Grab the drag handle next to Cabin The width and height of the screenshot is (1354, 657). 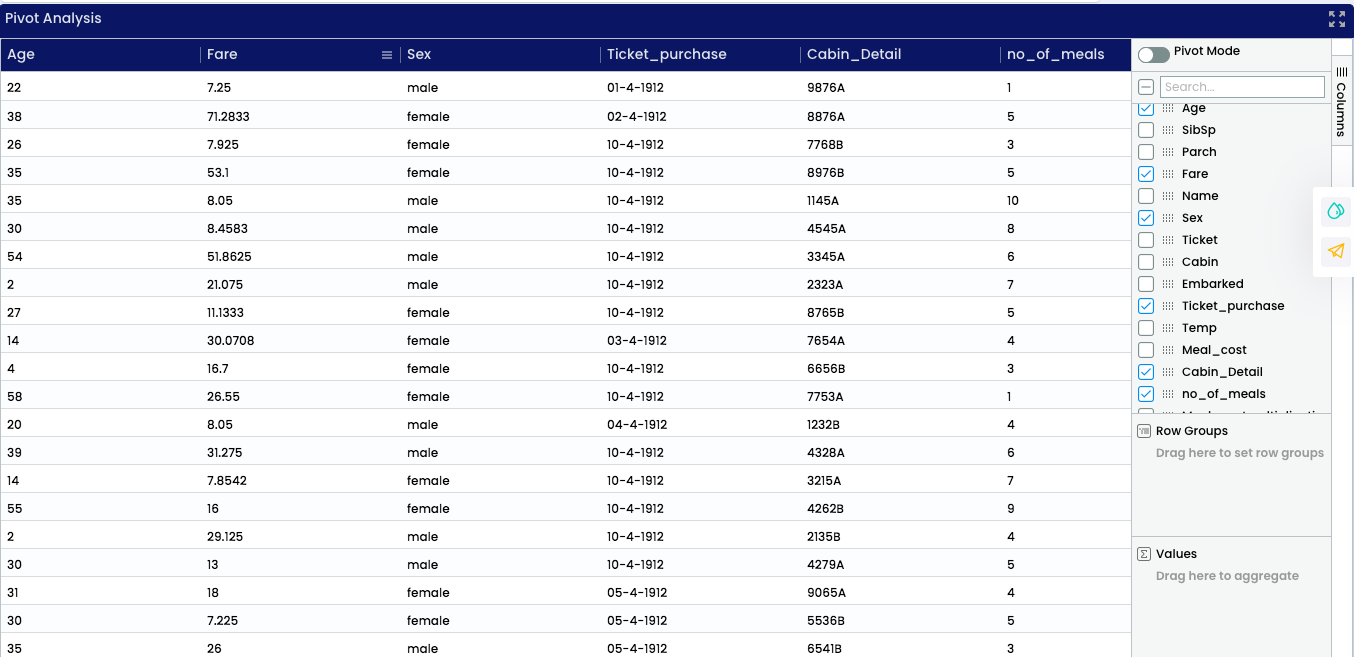tap(1168, 262)
